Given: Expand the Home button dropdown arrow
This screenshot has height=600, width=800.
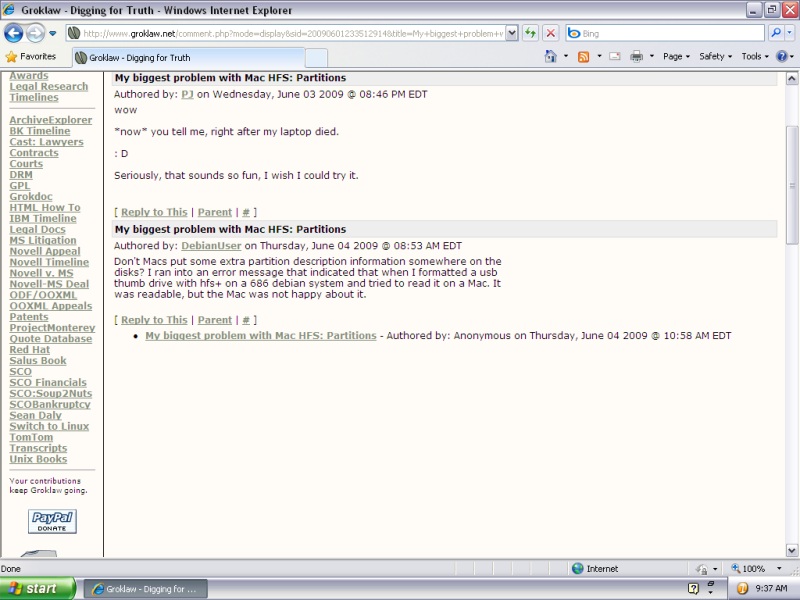Looking at the screenshot, I should pyautogui.click(x=566, y=56).
